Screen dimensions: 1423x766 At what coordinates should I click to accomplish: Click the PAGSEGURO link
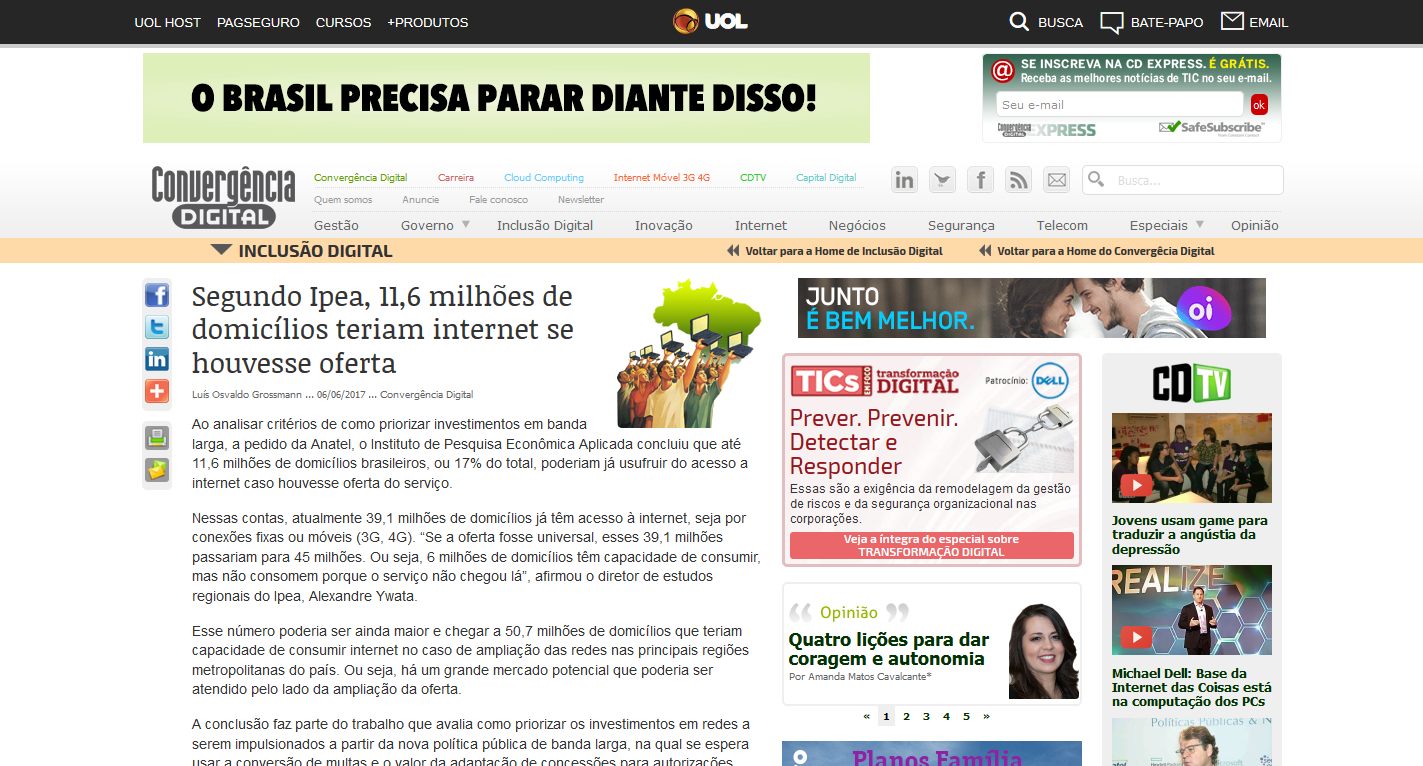(258, 22)
